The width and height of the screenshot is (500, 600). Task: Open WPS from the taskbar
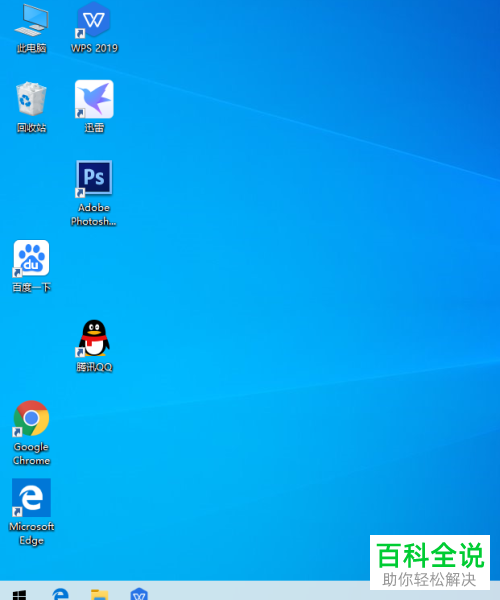pyautogui.click(x=139, y=594)
